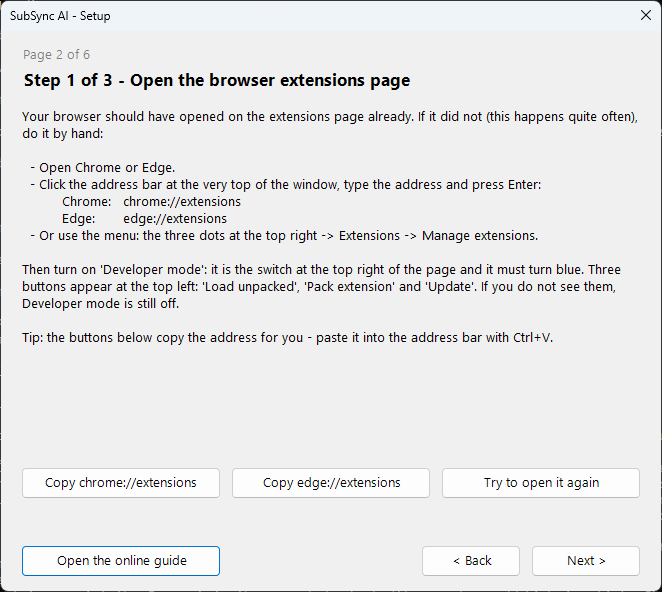Go back to the previous setup page
The width and height of the screenshot is (662, 592).
tap(471, 561)
